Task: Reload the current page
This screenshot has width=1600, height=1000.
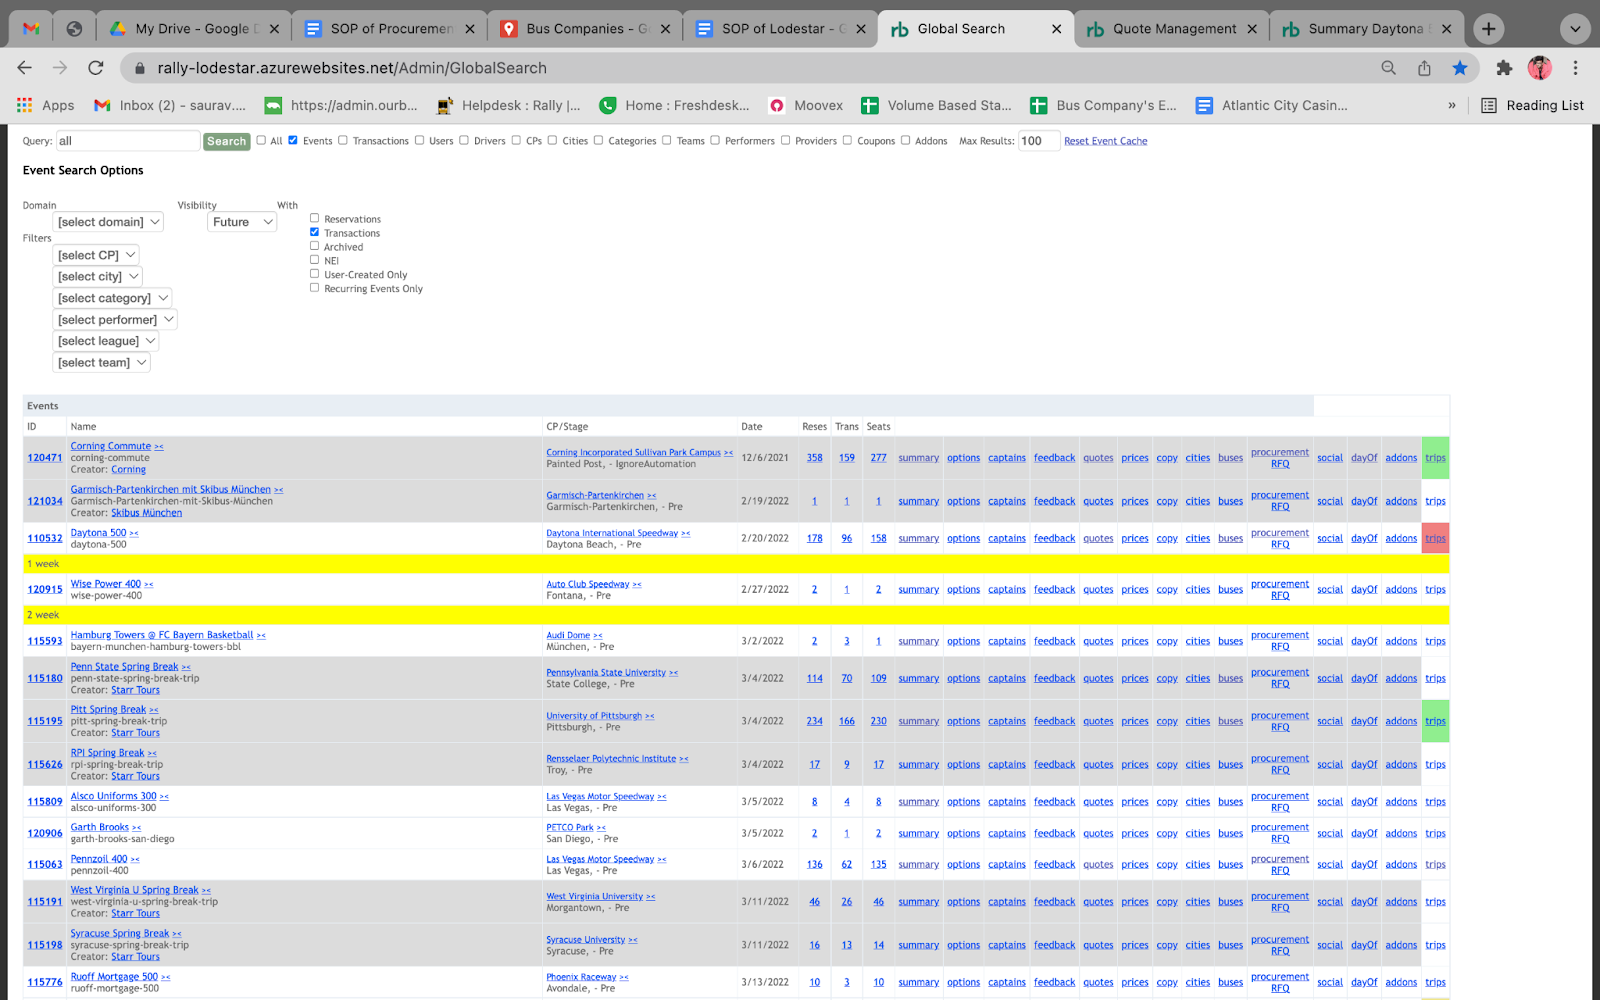Action: coord(96,68)
